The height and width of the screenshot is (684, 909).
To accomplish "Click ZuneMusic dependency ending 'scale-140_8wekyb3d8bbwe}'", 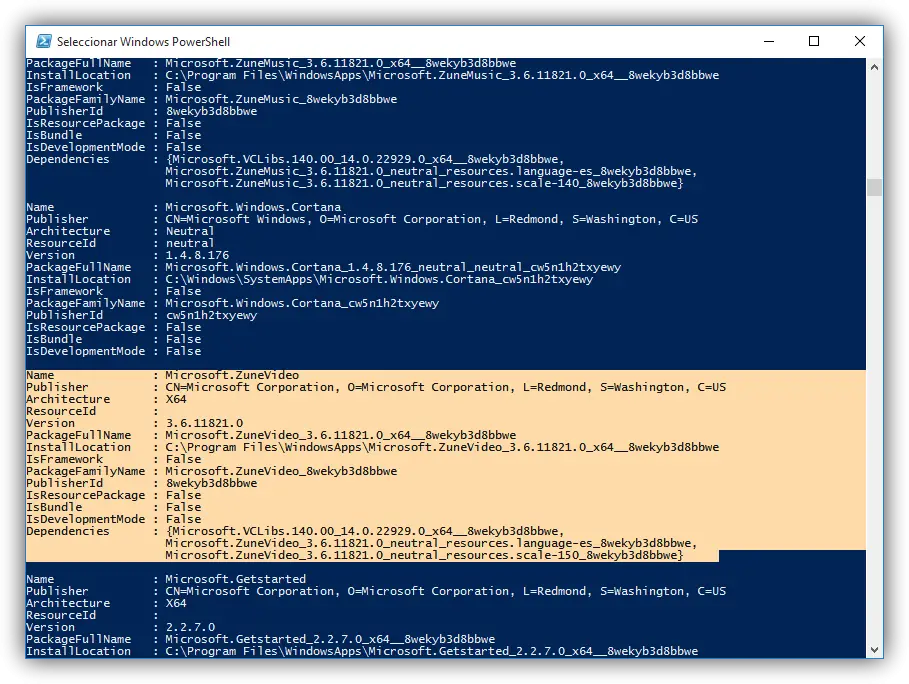I will (424, 183).
